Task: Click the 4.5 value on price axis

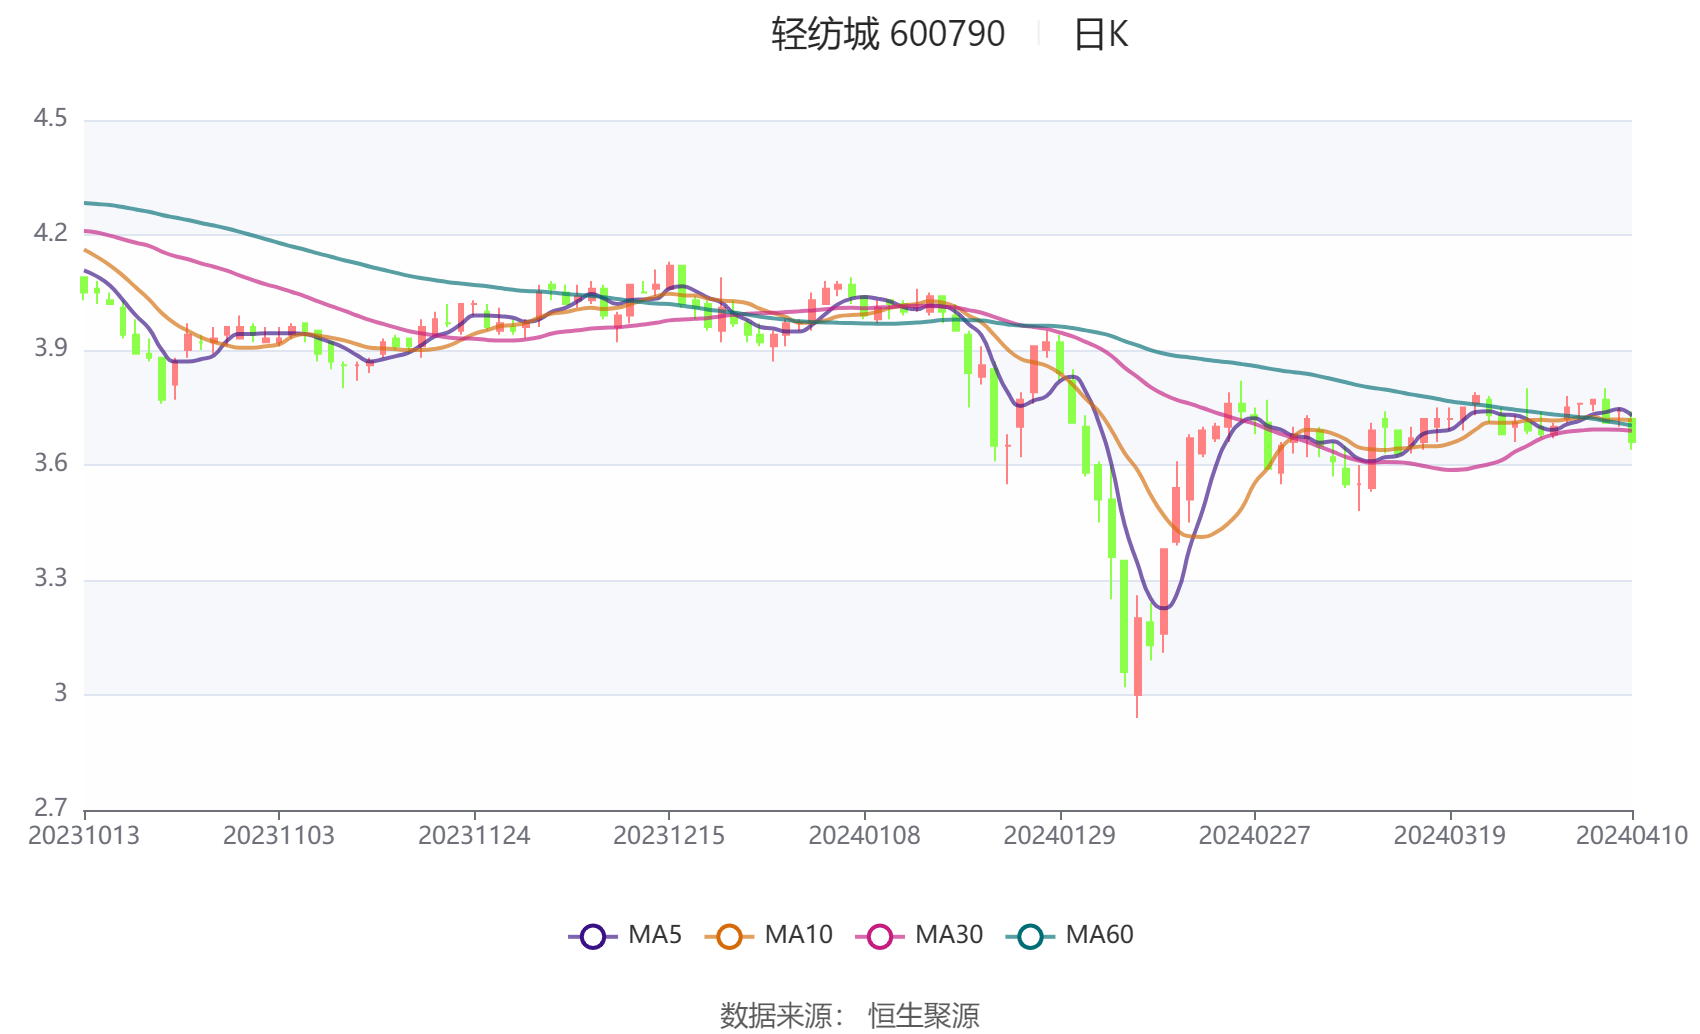Action: pos(50,119)
